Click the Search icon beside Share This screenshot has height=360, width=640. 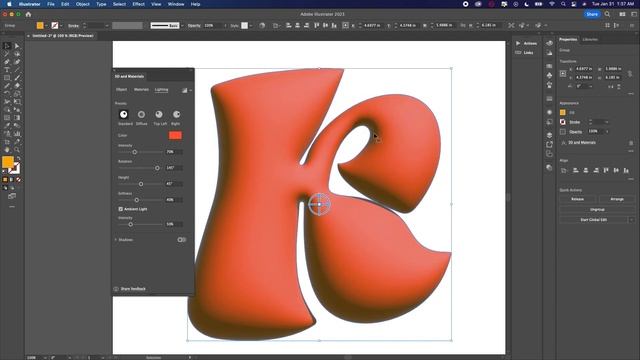click(x=607, y=14)
